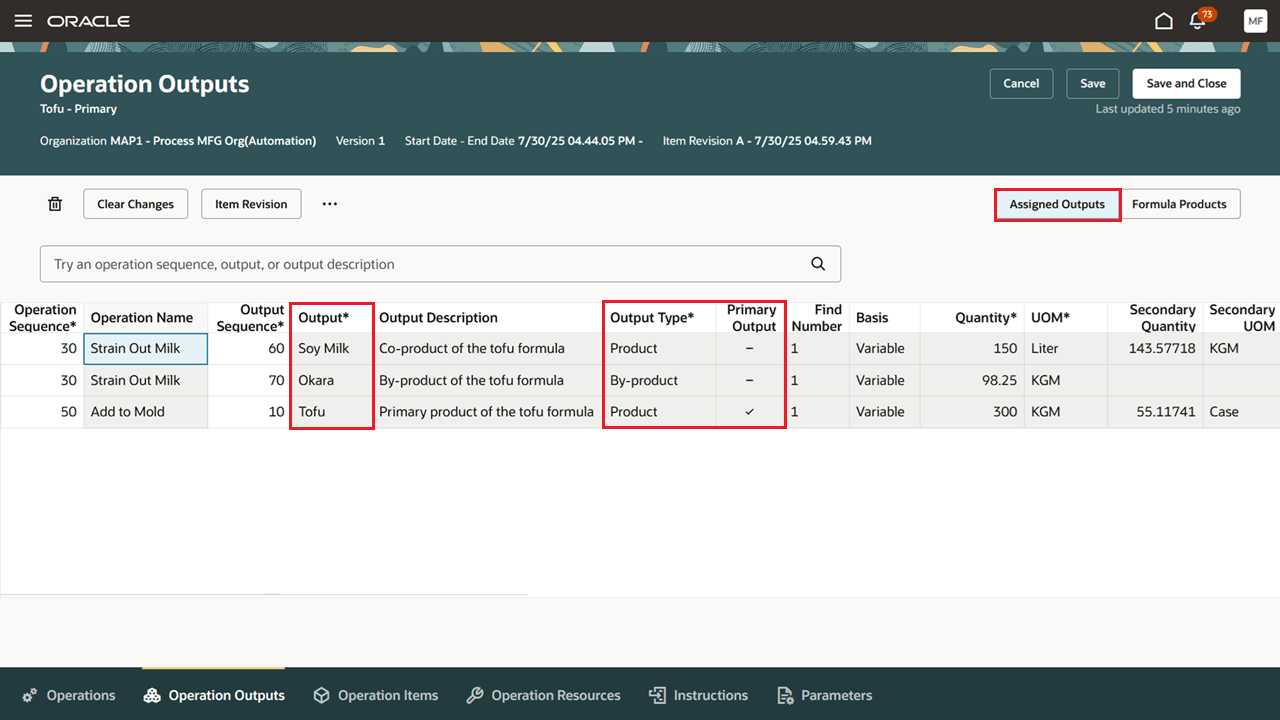Click the search magnifier icon
Viewport: 1280px width, 720px height.
(818, 264)
